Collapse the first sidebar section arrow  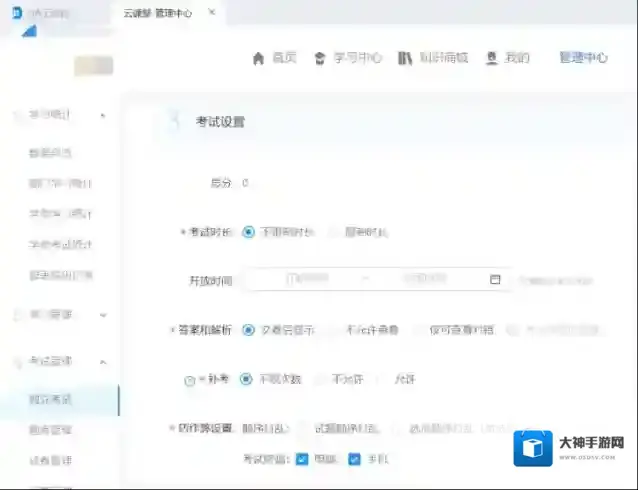(103, 116)
